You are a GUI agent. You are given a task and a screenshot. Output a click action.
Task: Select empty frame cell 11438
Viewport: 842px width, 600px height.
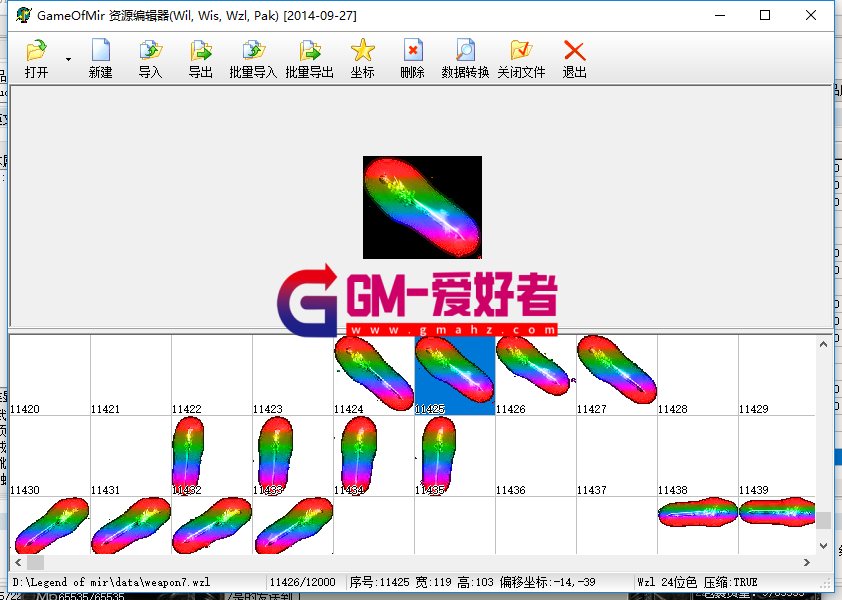[x=699, y=456]
